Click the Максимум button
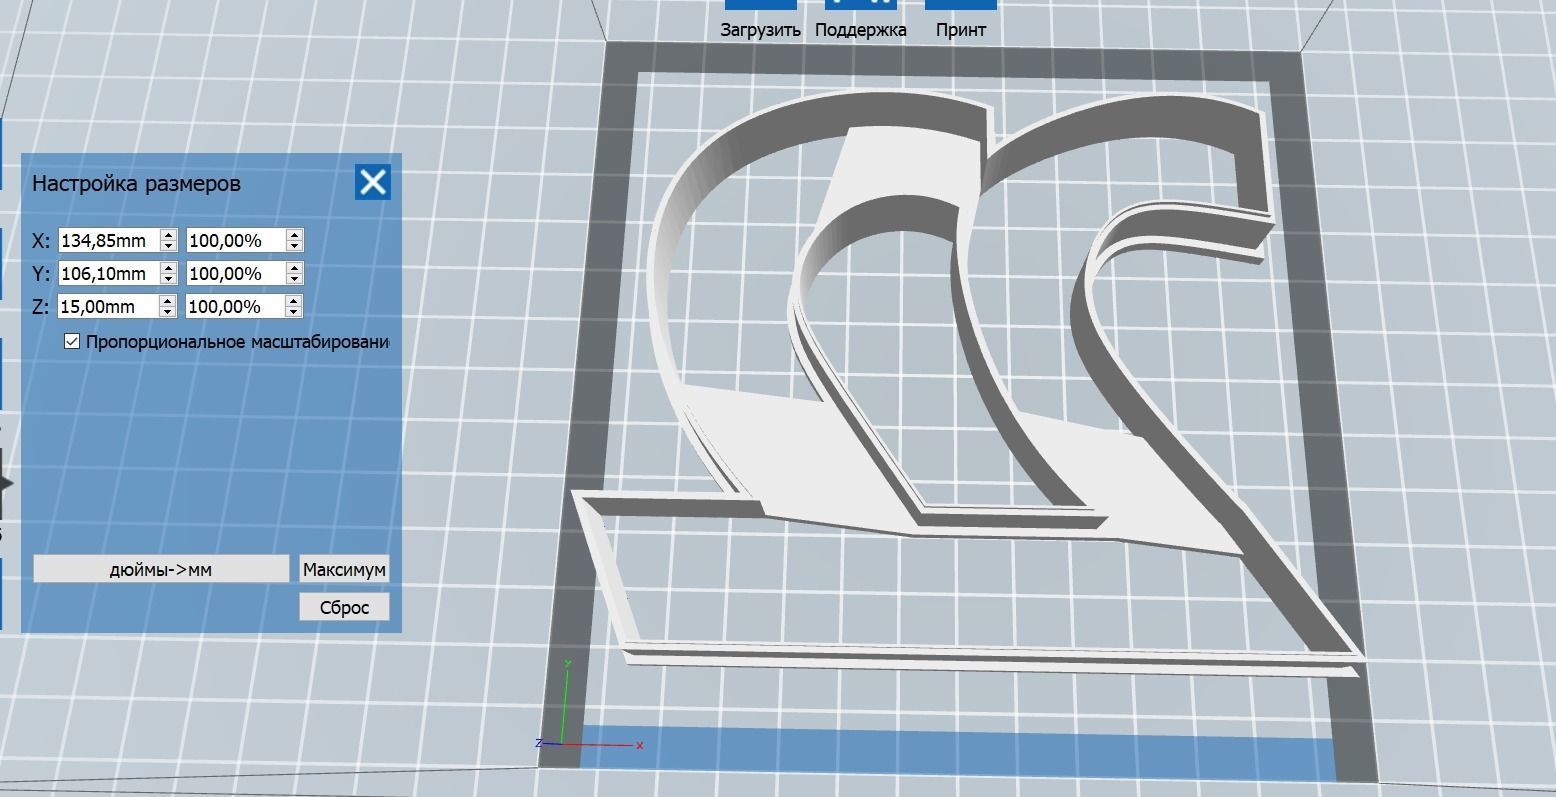This screenshot has height=797, width=1556. pos(344,570)
